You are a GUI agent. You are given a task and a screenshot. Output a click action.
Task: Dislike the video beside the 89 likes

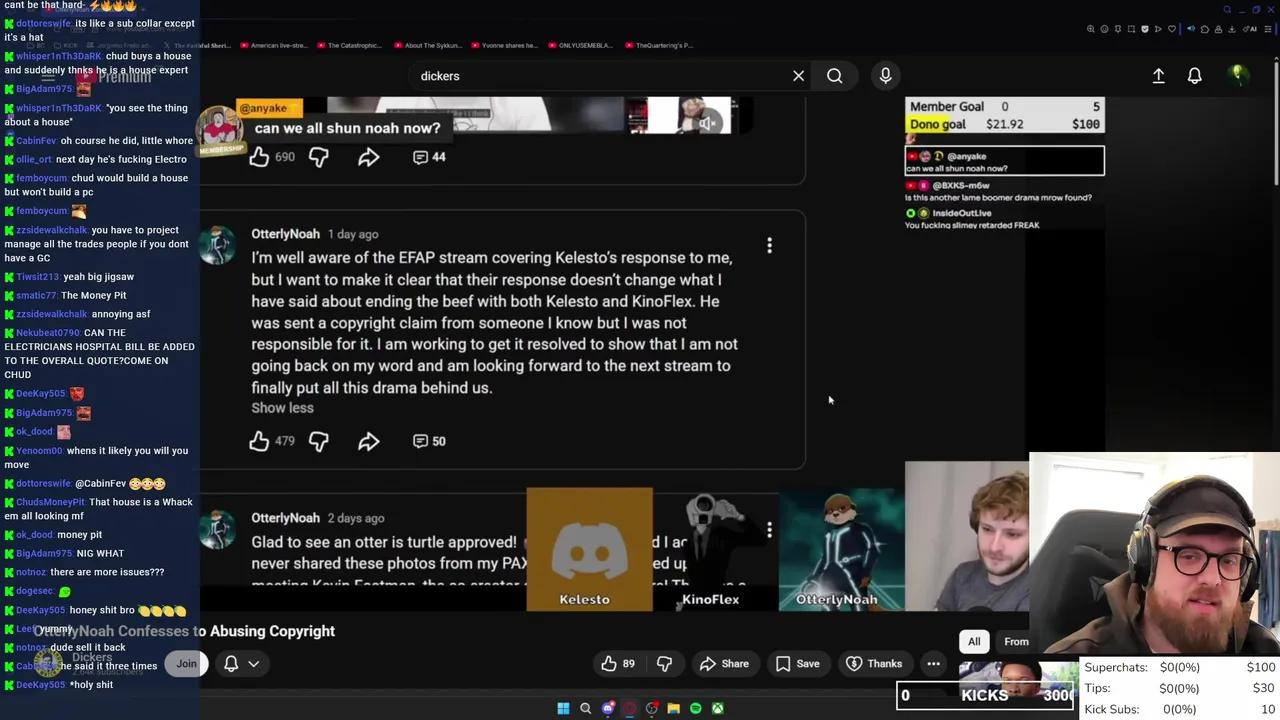pos(664,663)
